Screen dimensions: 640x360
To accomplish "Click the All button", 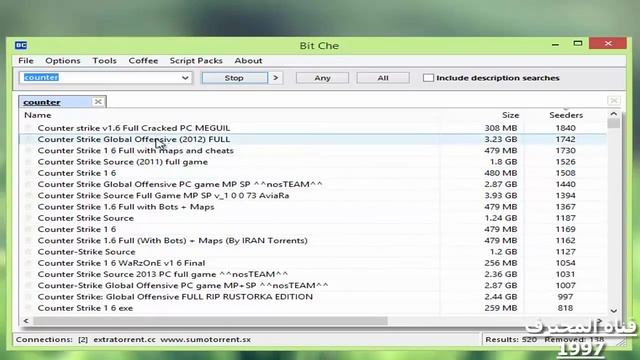I will (383, 78).
